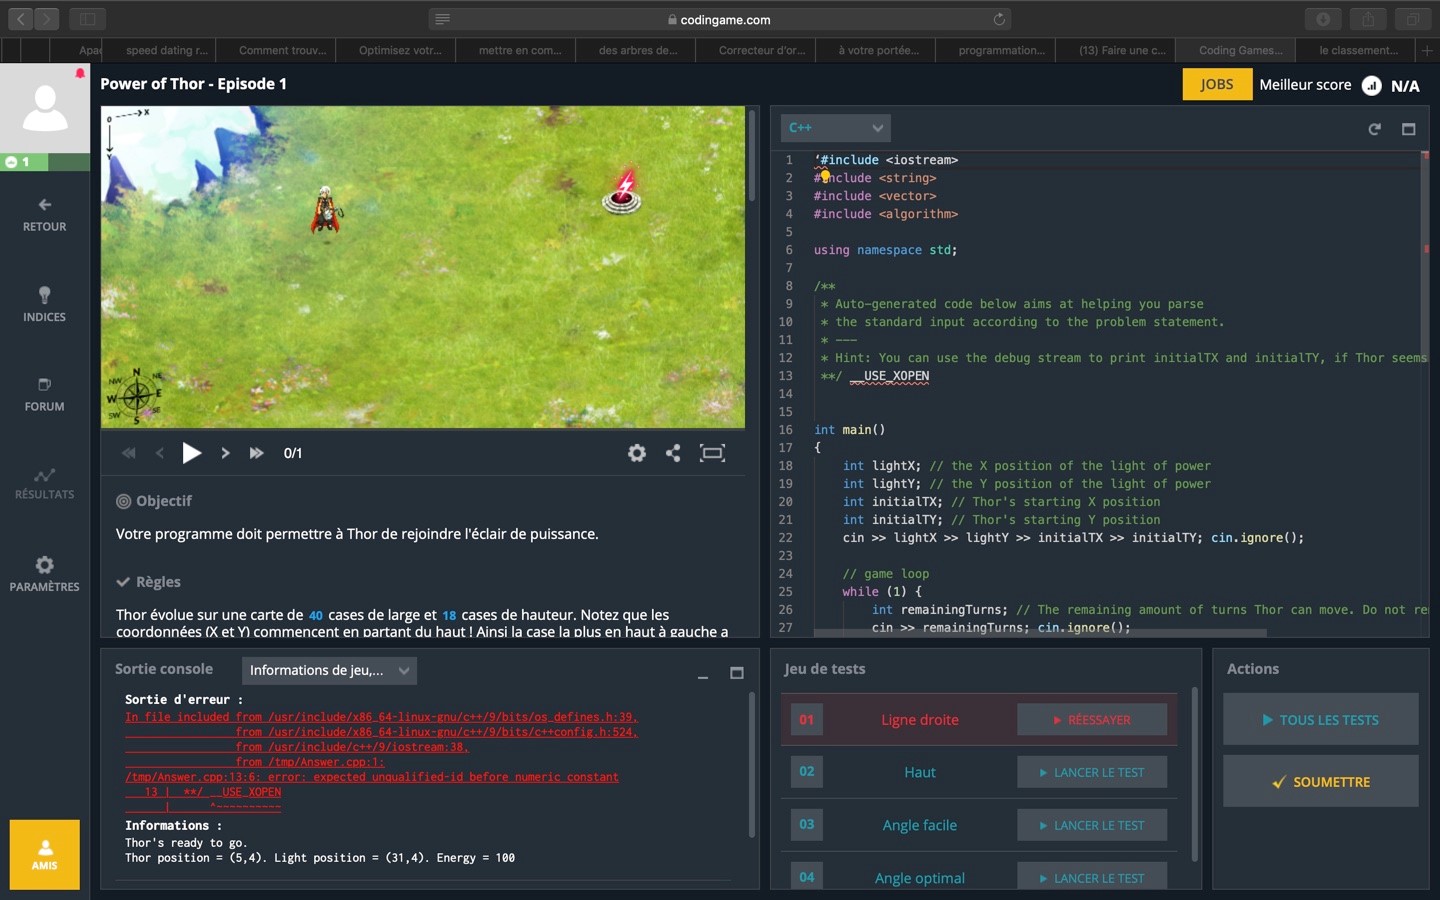This screenshot has height=900, width=1440.
Task: Open the 'Informations de jeu' console dropdown
Action: (329, 670)
